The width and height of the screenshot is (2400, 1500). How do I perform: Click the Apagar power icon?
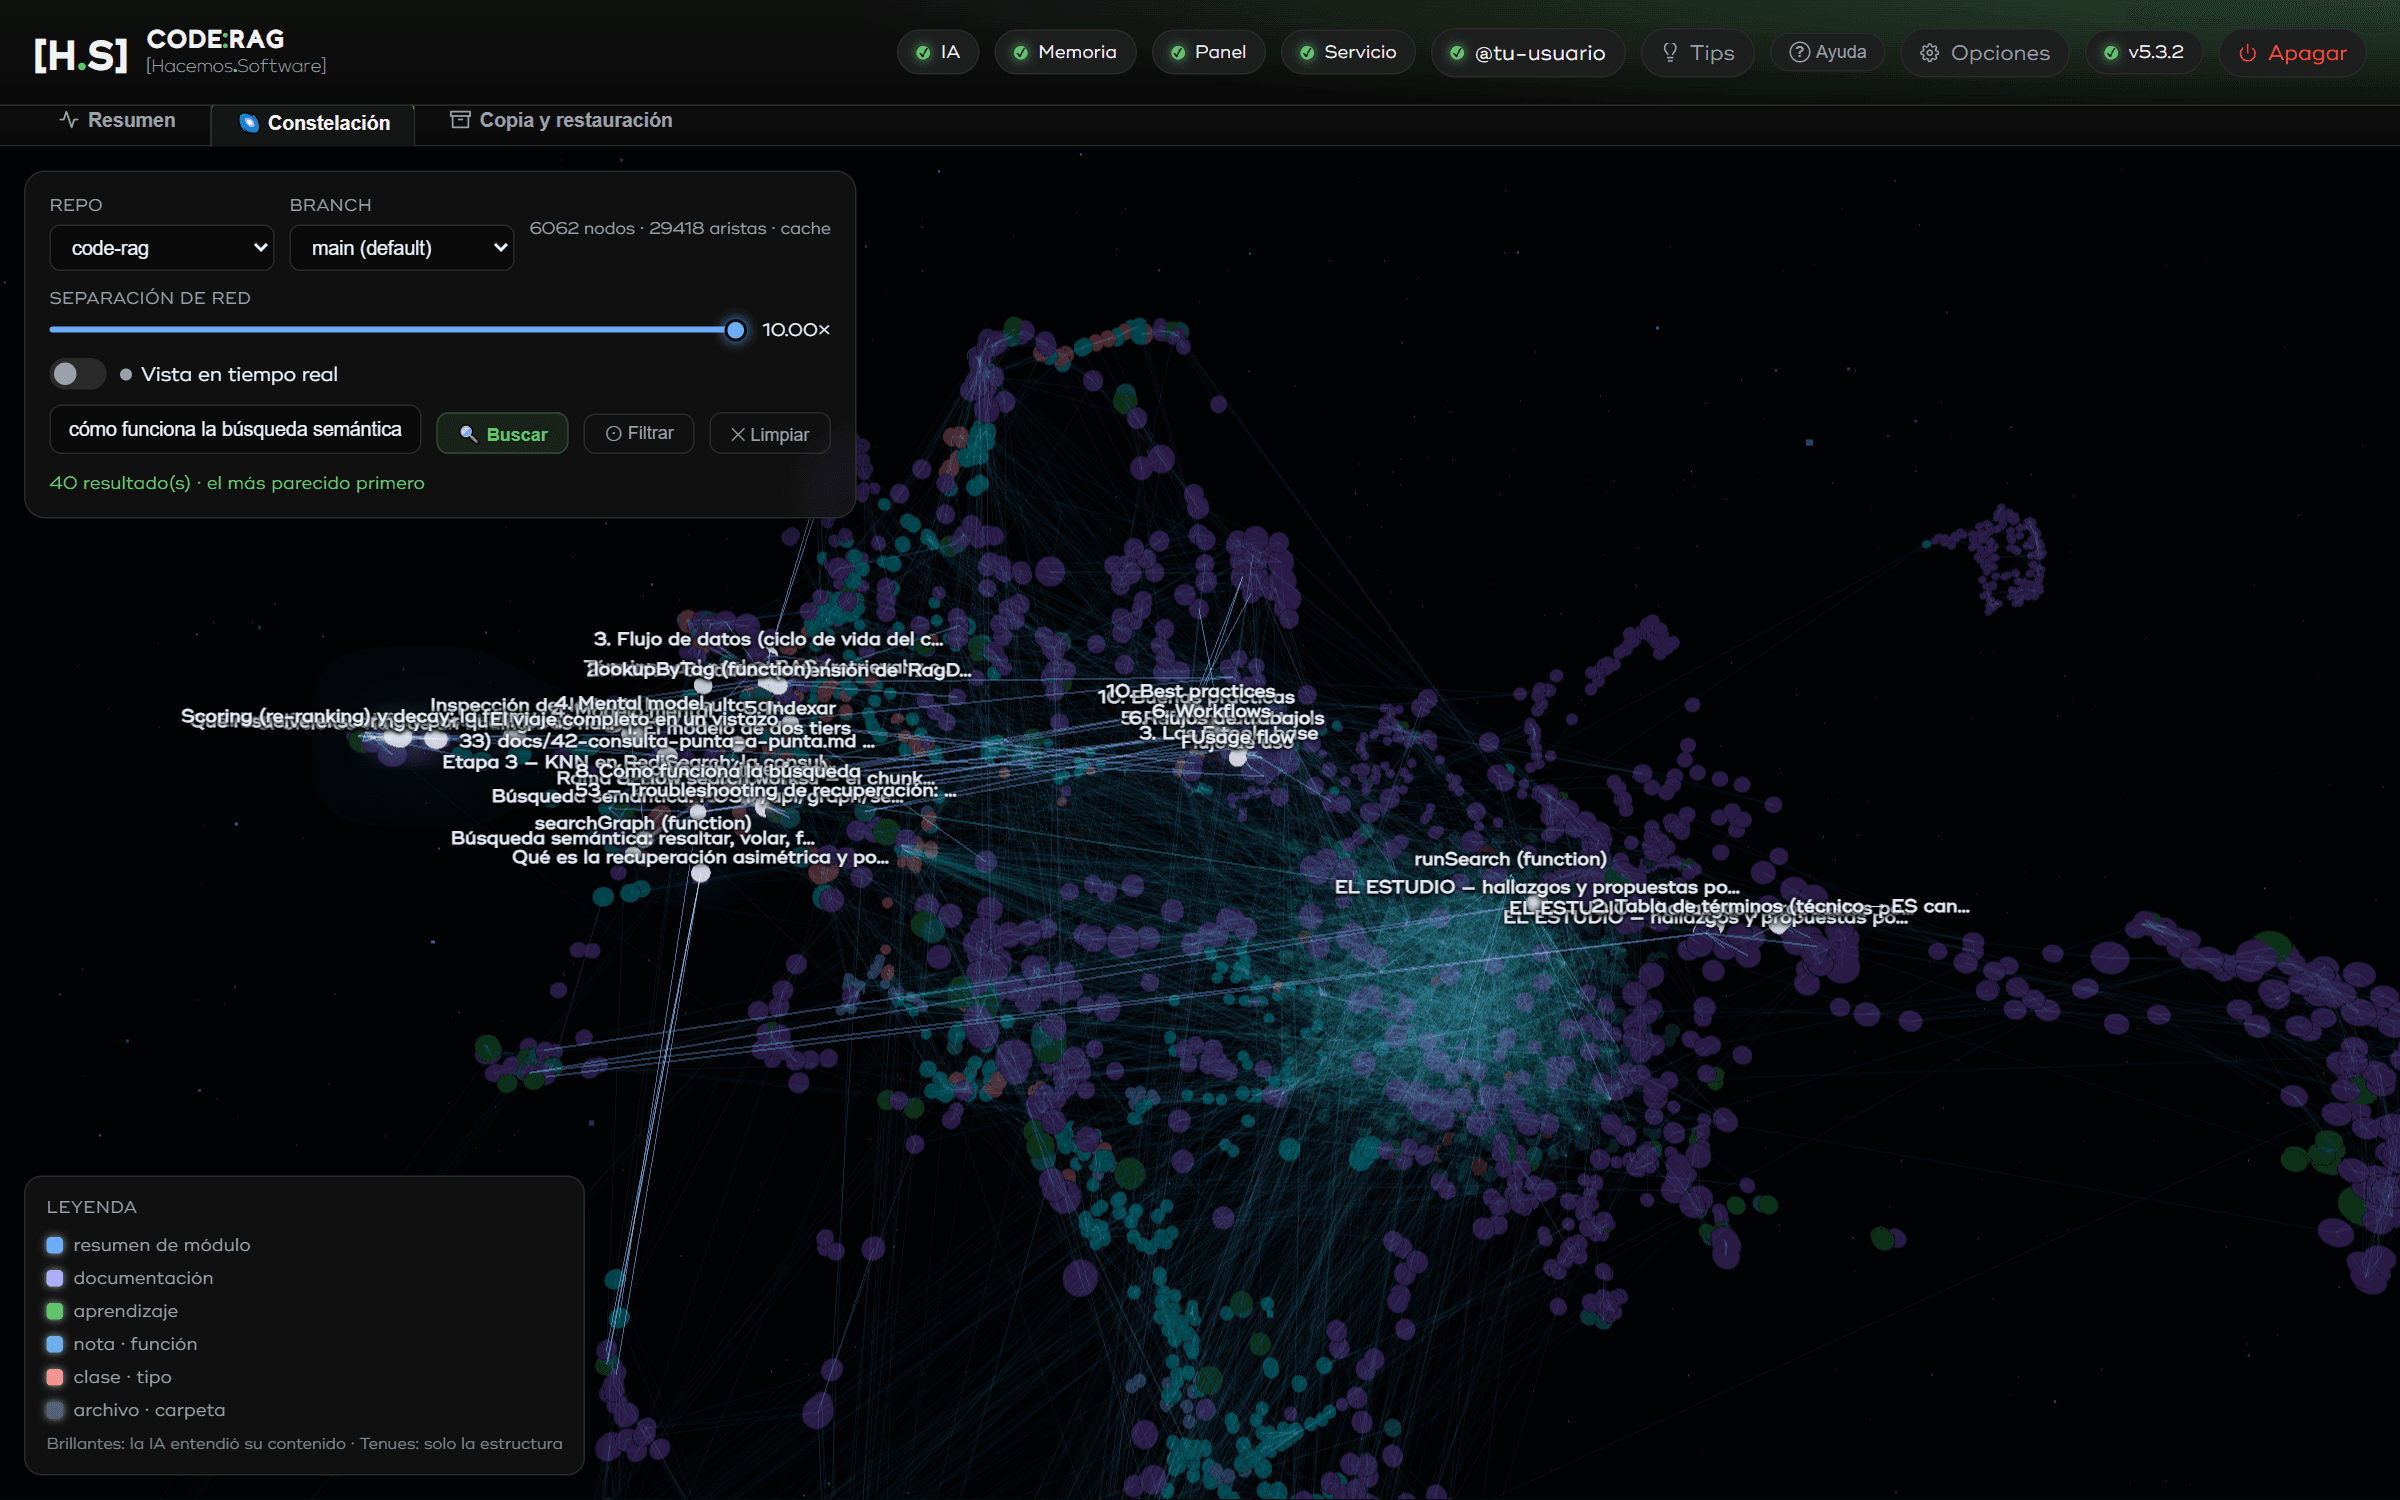click(x=2247, y=53)
